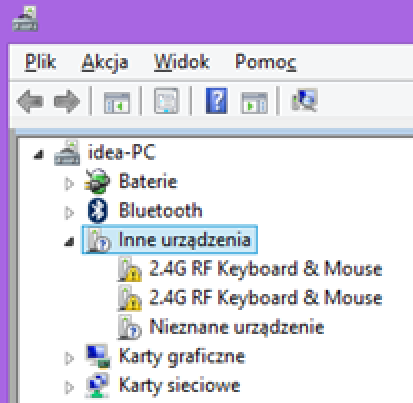
Task: Select the first 2.4G RF Keyboard & Mouse device
Action: click(265, 269)
